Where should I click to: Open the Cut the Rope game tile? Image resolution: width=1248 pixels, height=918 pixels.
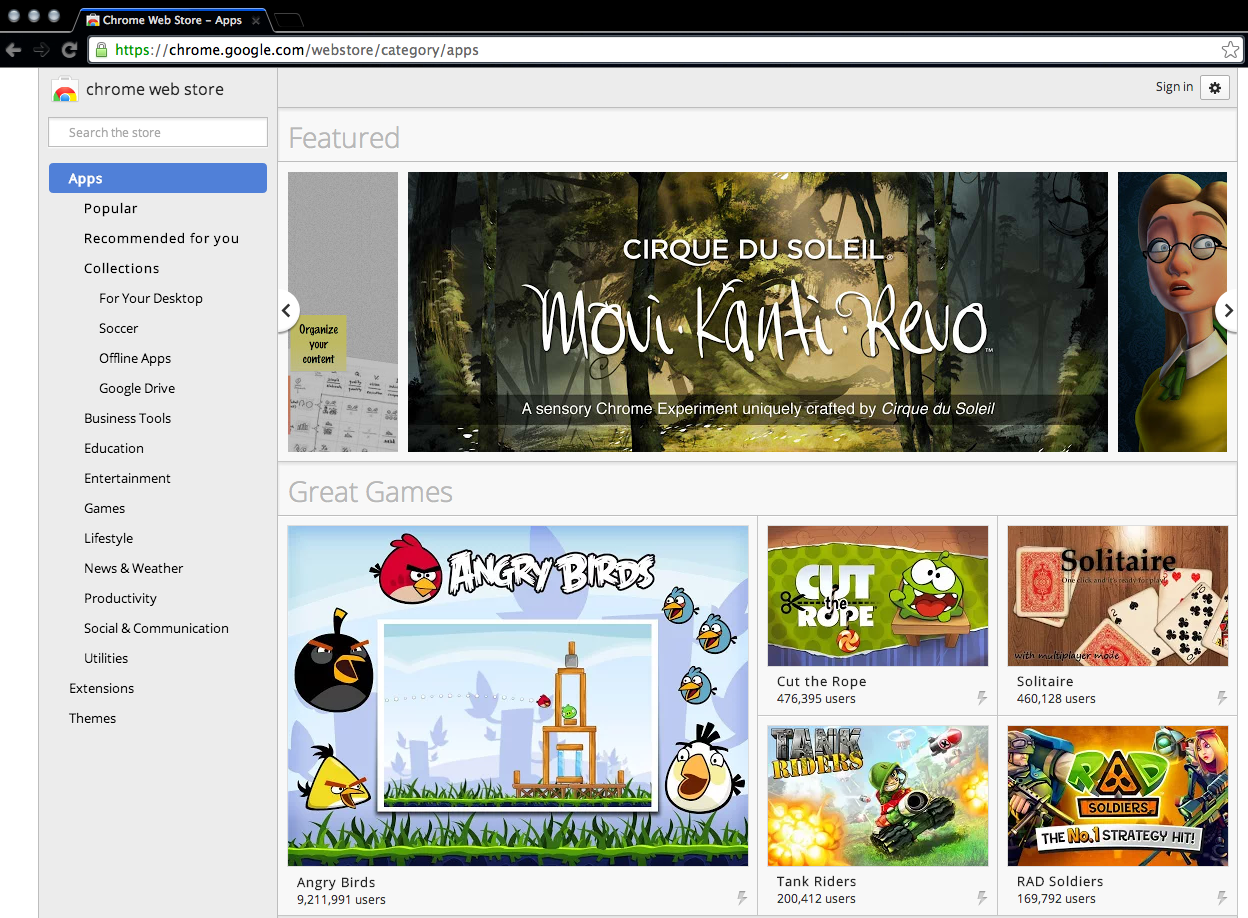(877, 615)
